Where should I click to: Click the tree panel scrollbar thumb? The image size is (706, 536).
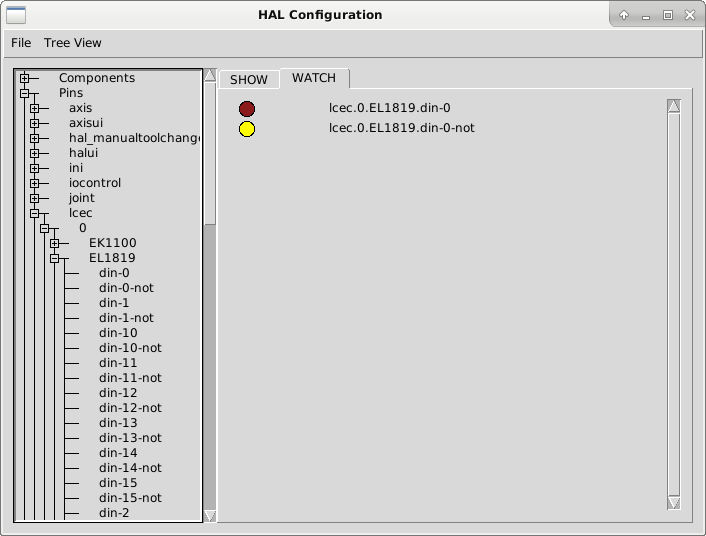click(x=210, y=153)
